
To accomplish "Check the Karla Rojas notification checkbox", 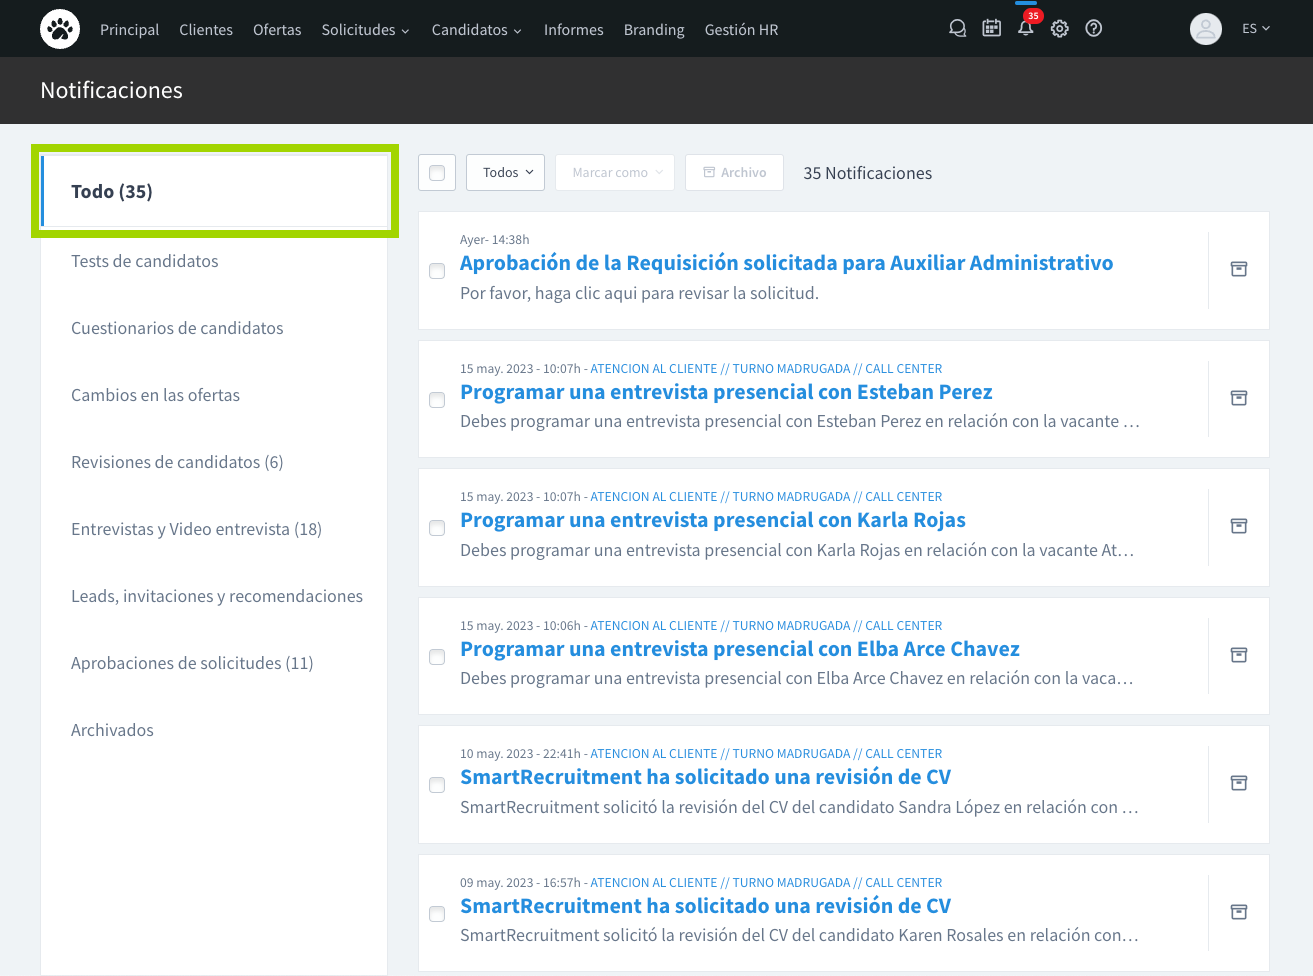I will coord(437,528).
